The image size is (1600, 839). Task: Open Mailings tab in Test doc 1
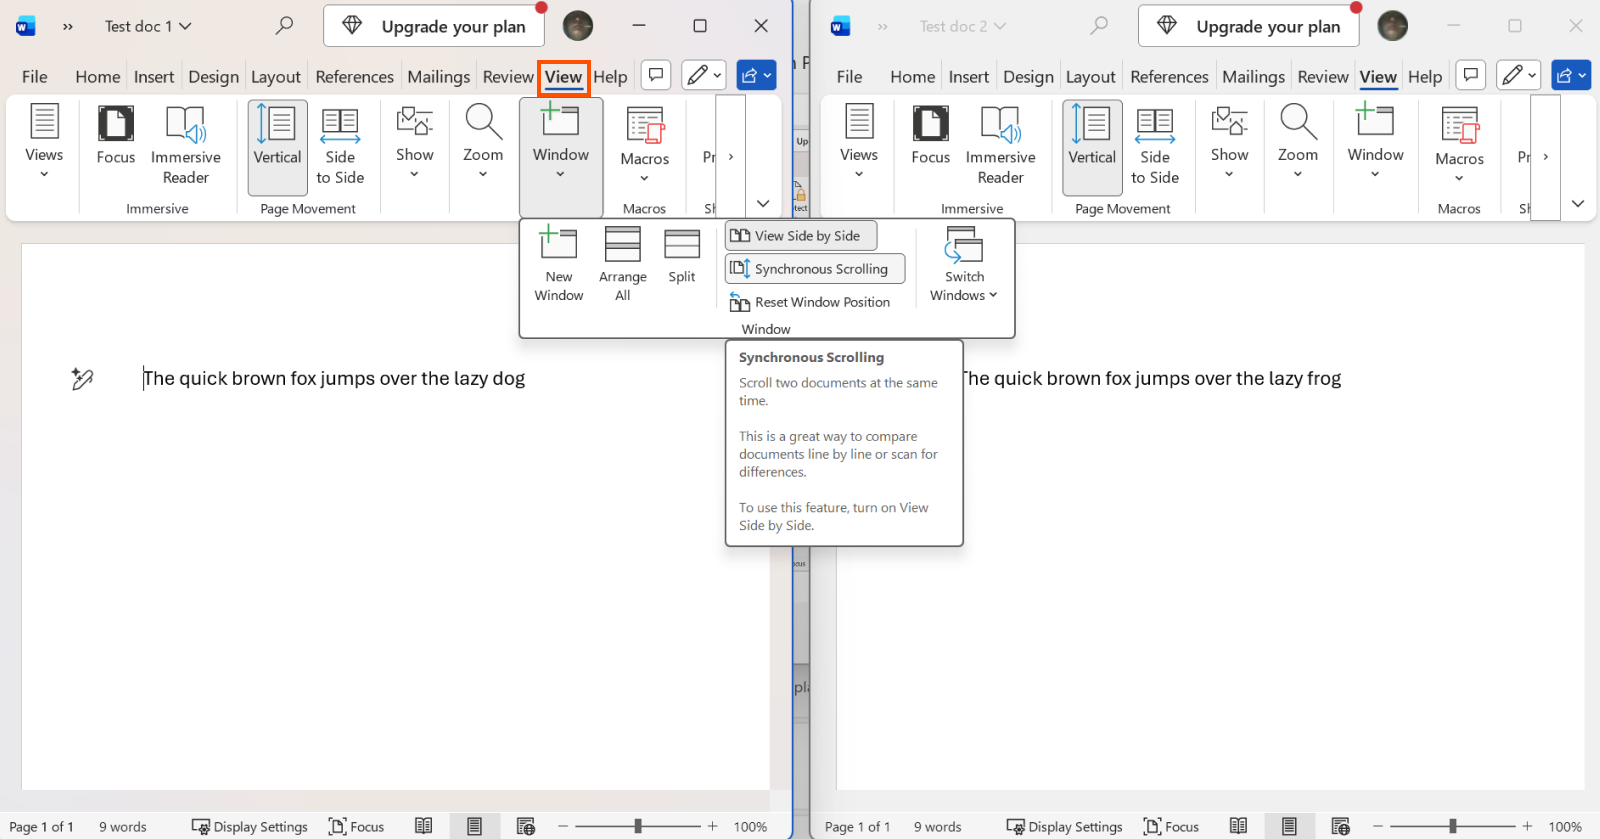(x=439, y=77)
